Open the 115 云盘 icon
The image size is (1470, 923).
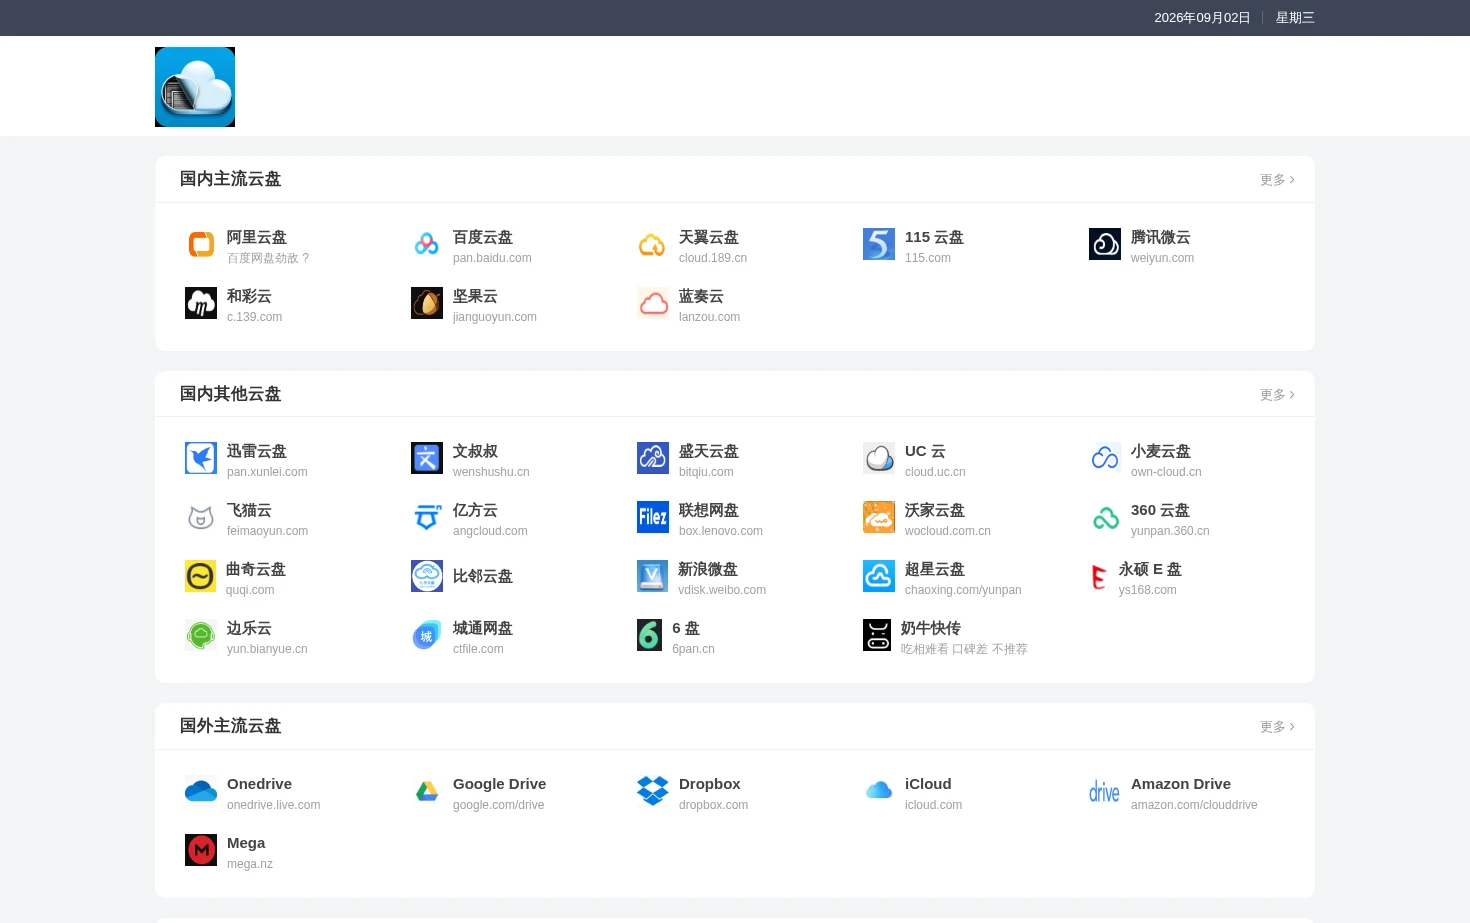(879, 244)
